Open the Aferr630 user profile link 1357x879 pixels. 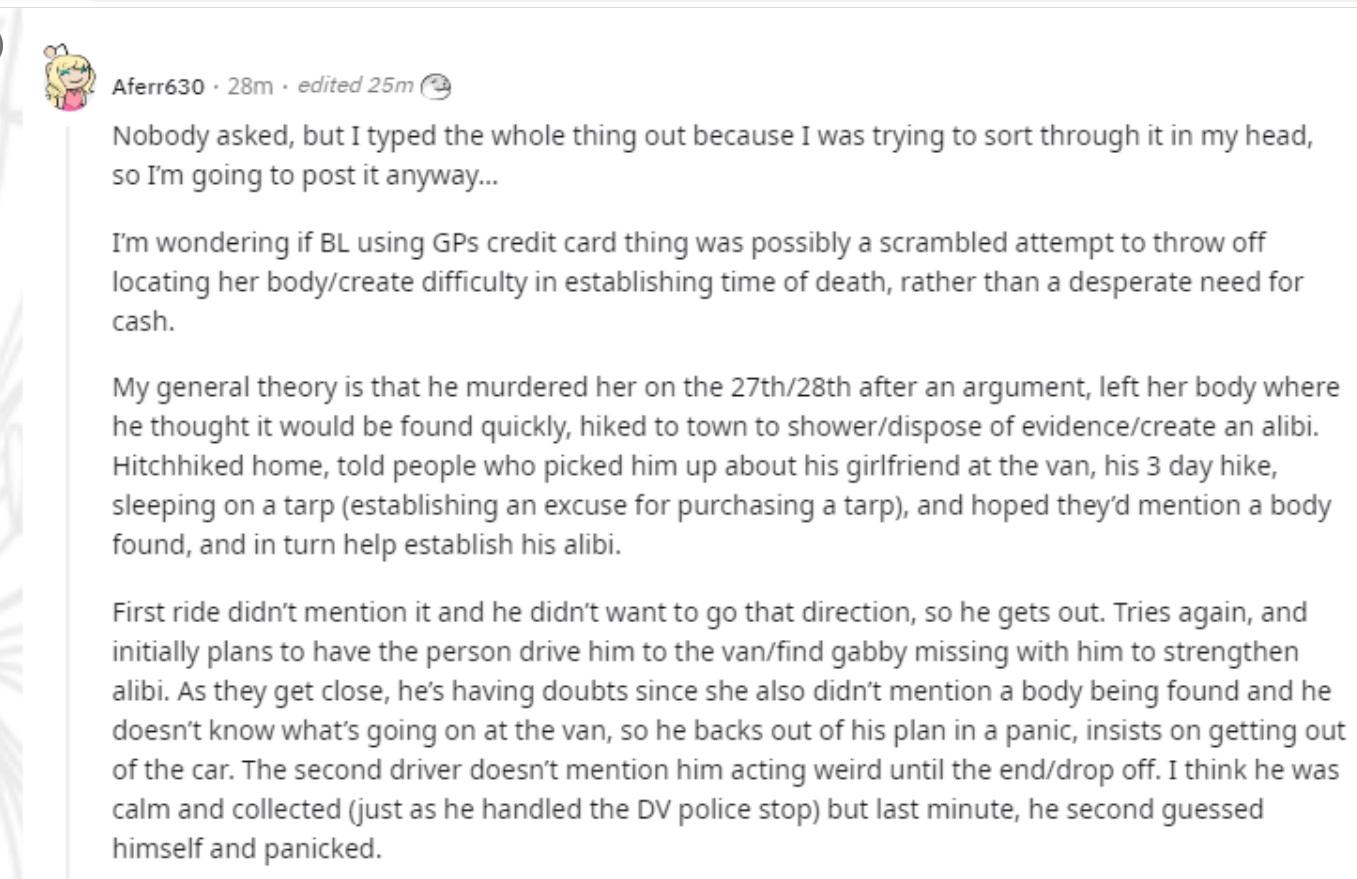(x=158, y=87)
